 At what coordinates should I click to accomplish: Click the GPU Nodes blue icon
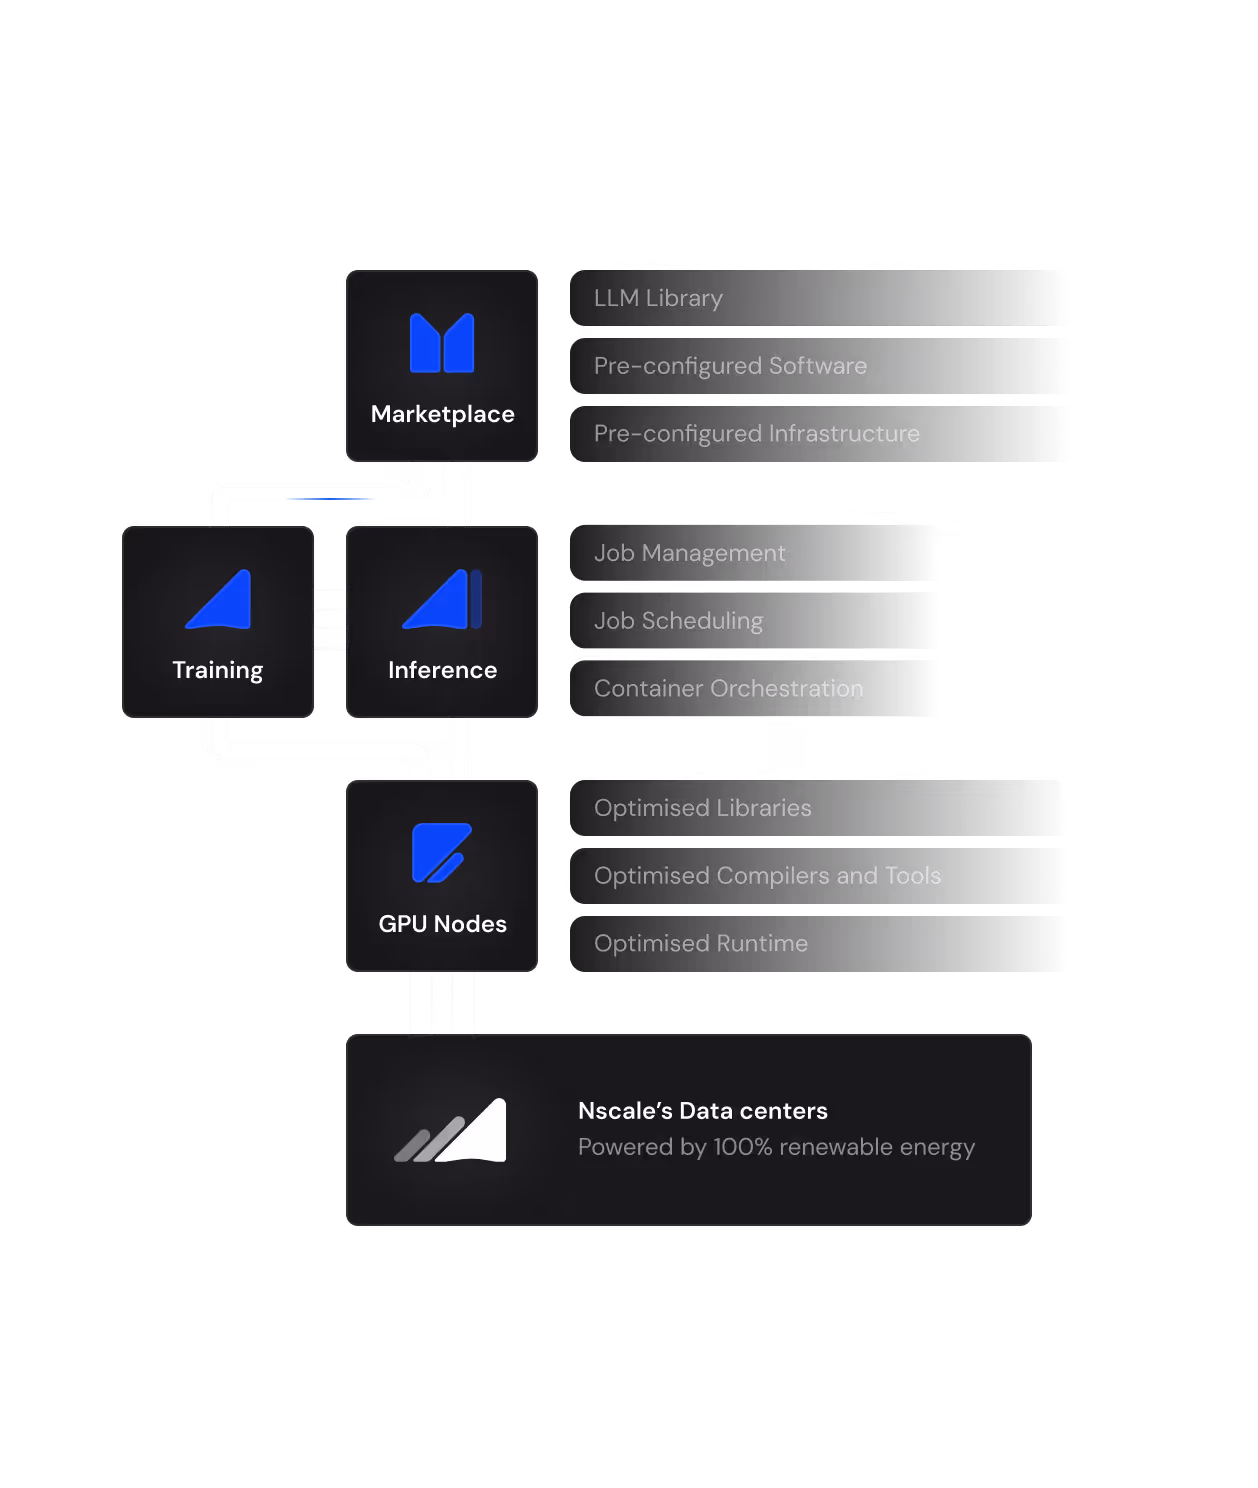tap(441, 853)
